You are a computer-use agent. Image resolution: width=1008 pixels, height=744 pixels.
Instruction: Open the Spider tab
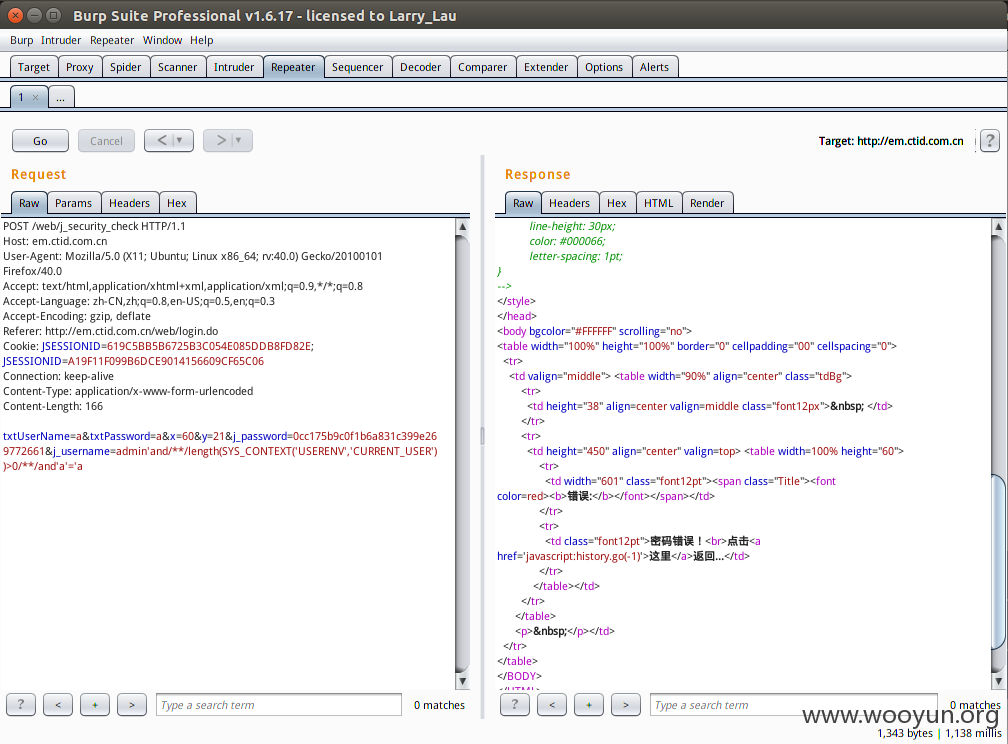(125, 67)
